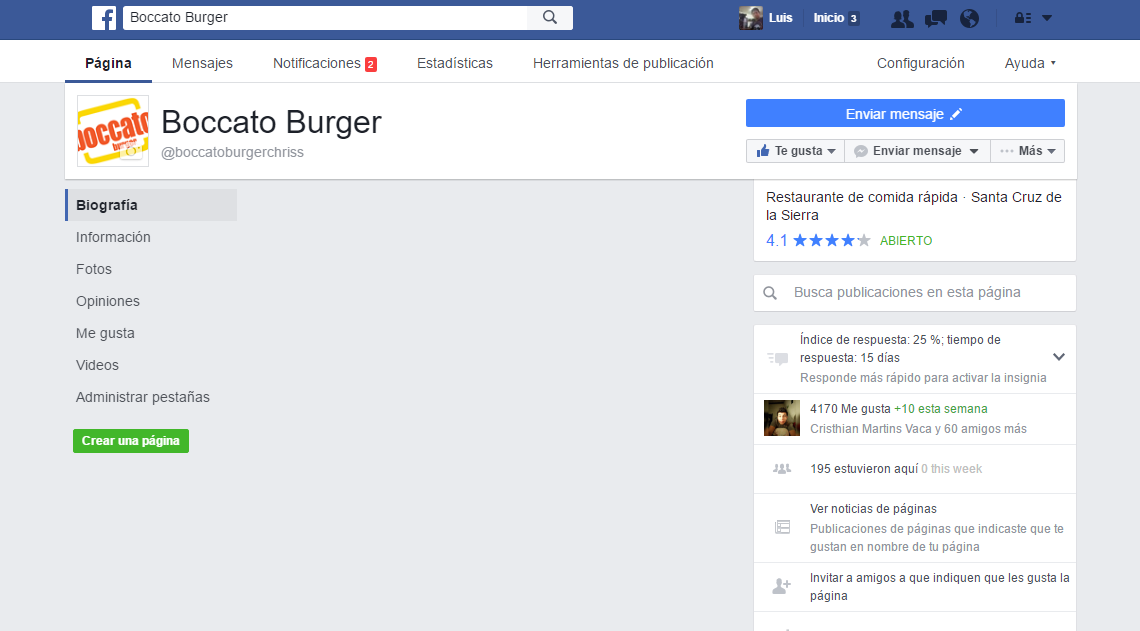Click the blue Enviar mensaje button
1140x631 pixels.
tap(905, 113)
